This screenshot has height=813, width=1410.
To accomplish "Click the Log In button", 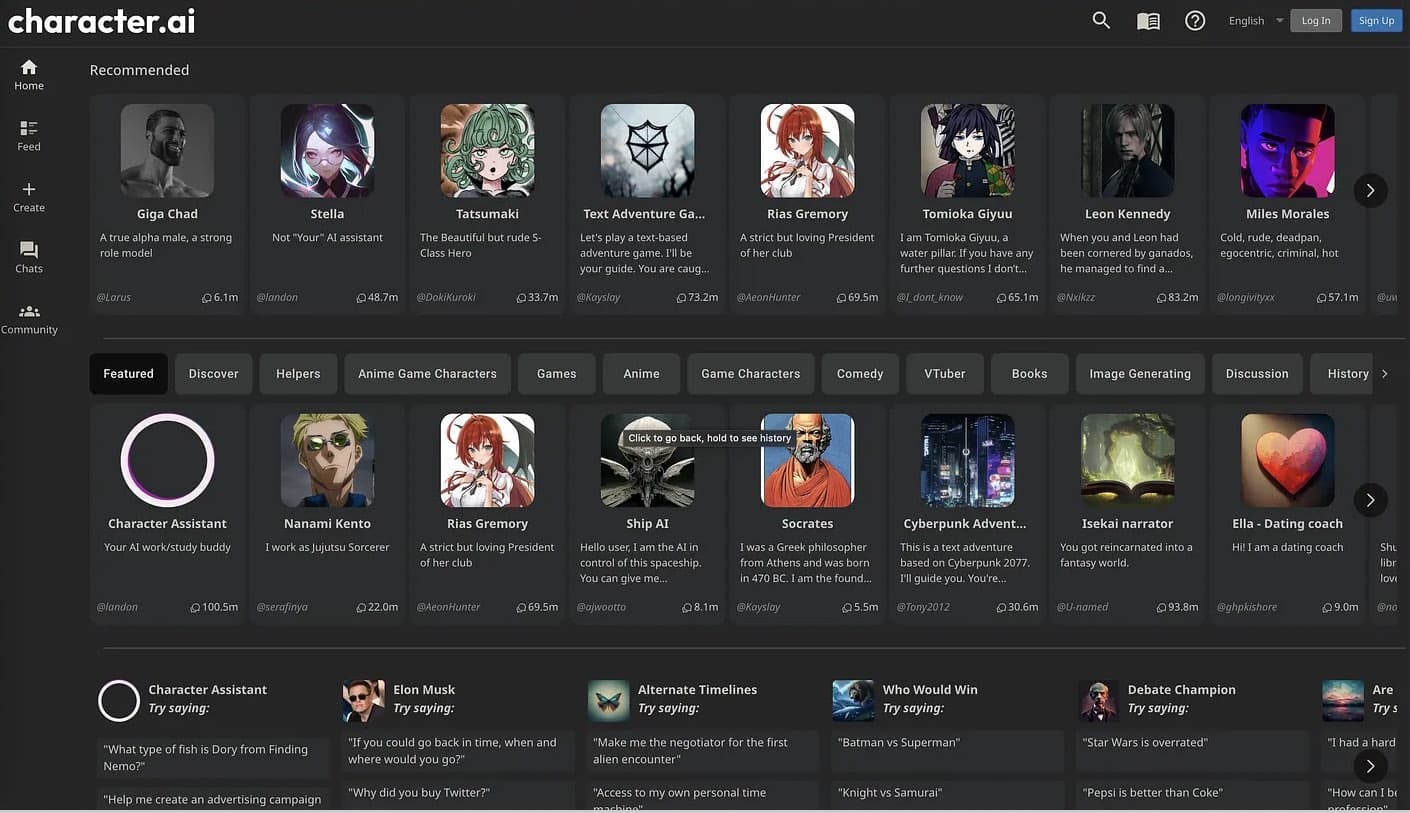I will [1316, 20].
